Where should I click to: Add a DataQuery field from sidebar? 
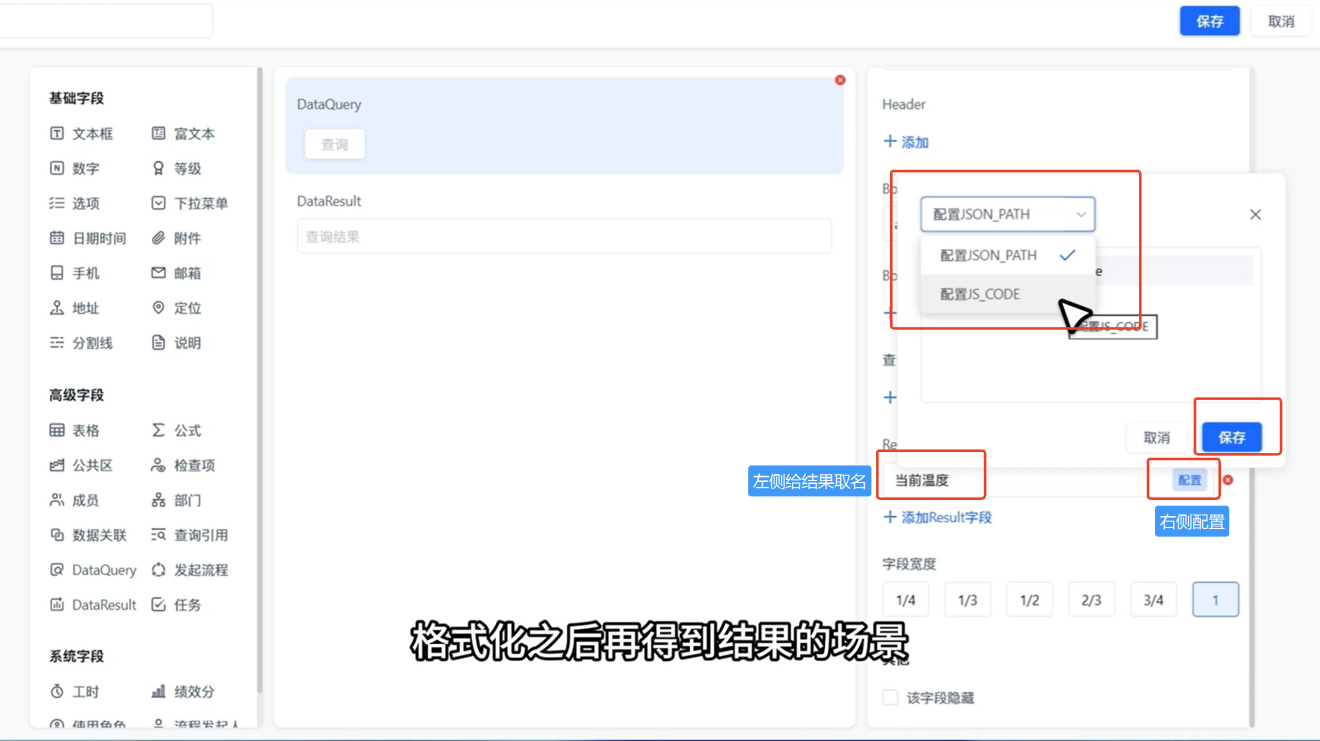tap(93, 570)
